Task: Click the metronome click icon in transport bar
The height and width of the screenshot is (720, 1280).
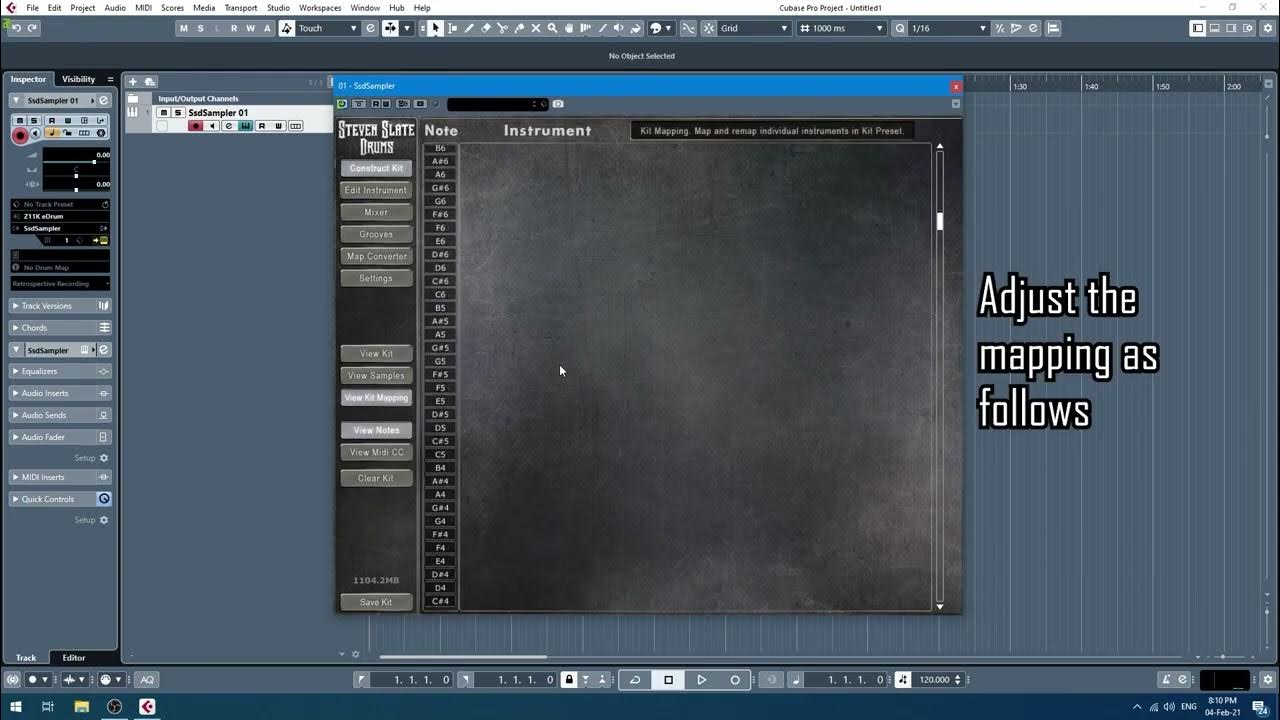Action: point(1166,680)
